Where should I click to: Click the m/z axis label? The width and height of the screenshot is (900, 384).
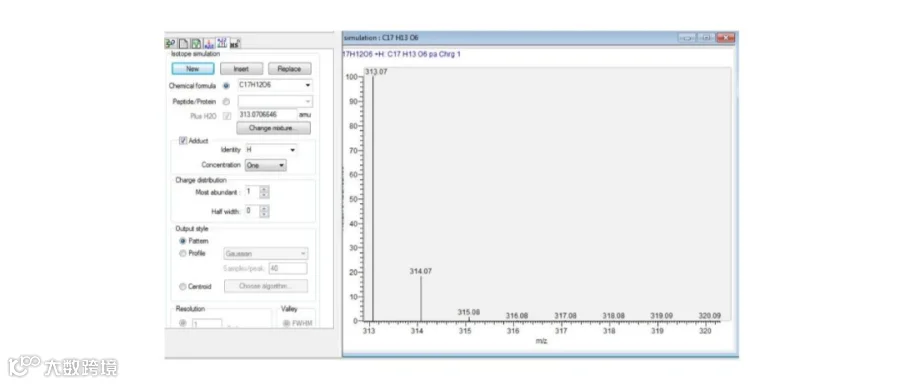tap(541, 341)
